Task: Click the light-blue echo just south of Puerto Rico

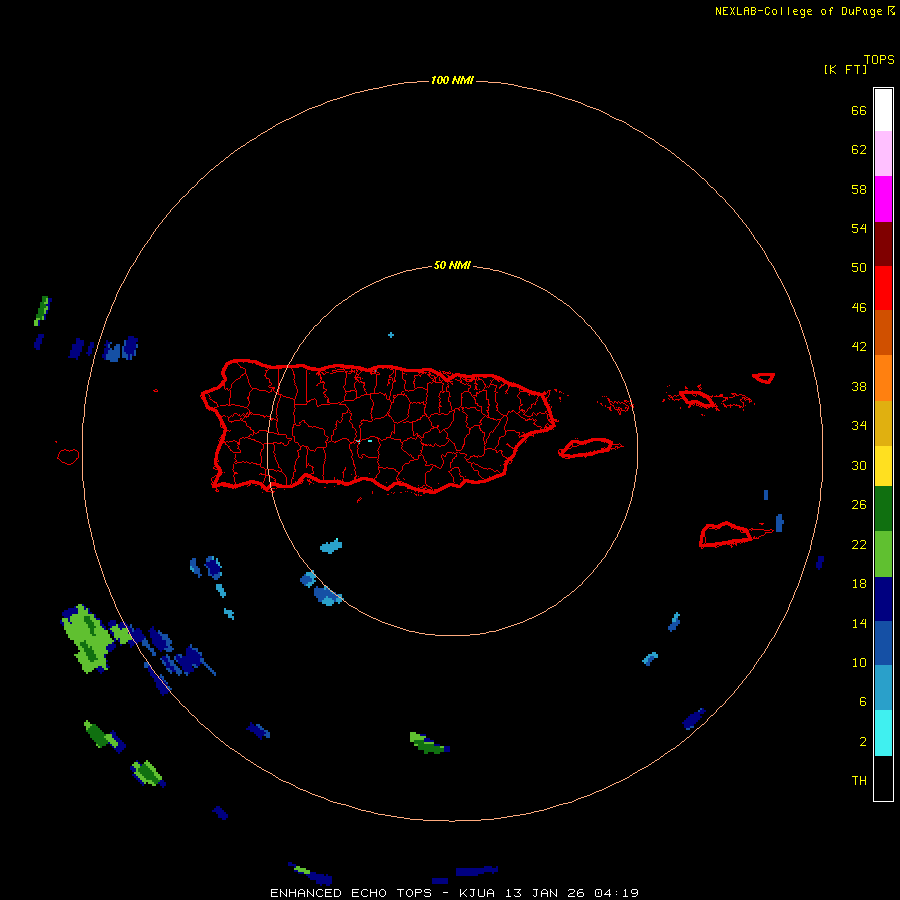Action: 331,546
